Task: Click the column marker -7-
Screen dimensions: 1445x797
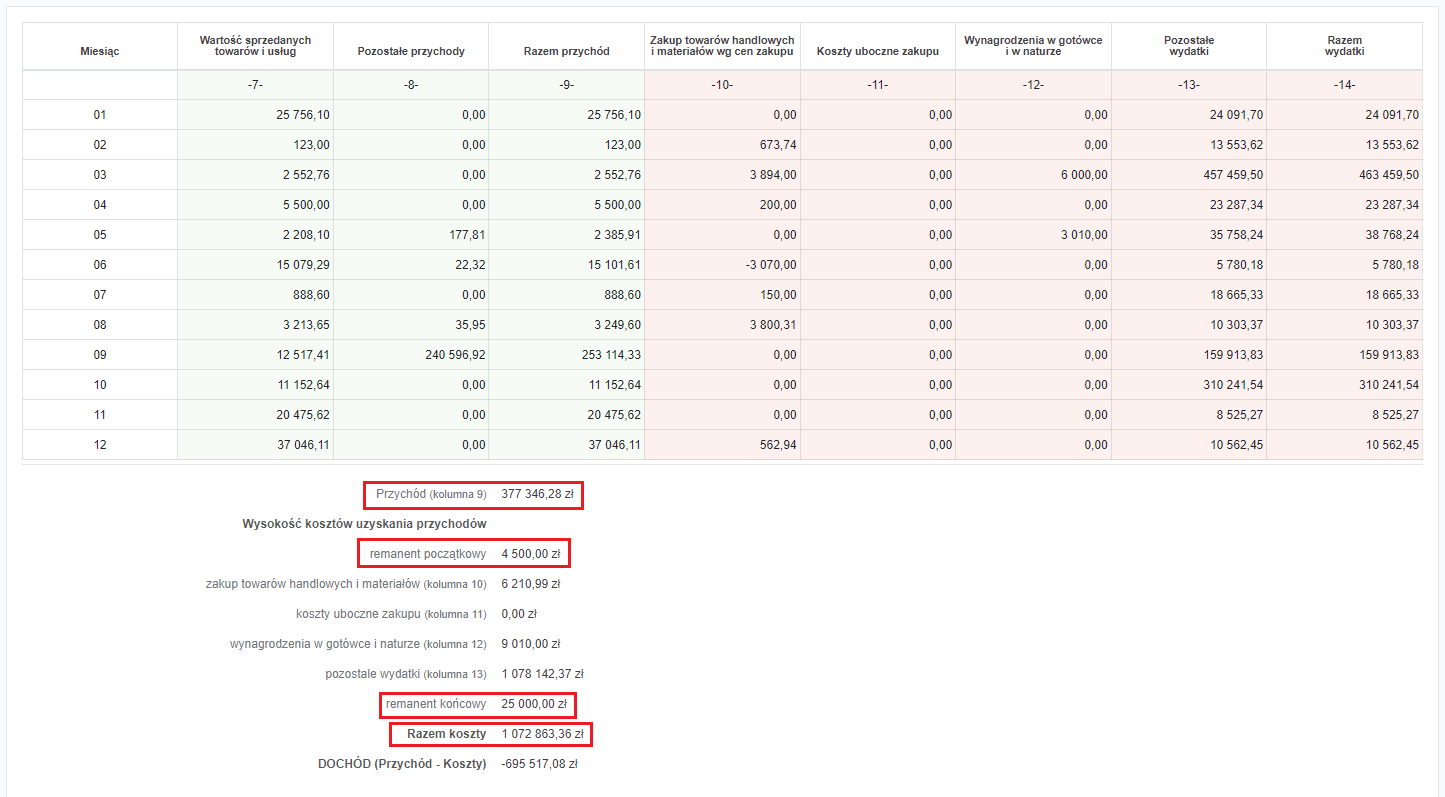Action: [x=256, y=86]
